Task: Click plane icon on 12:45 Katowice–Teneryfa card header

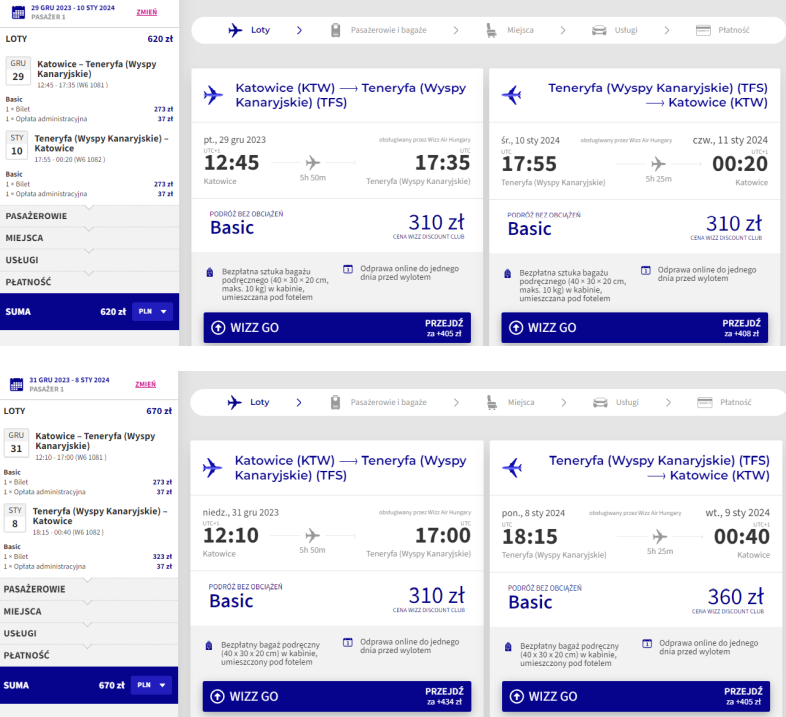Action: click(x=213, y=95)
